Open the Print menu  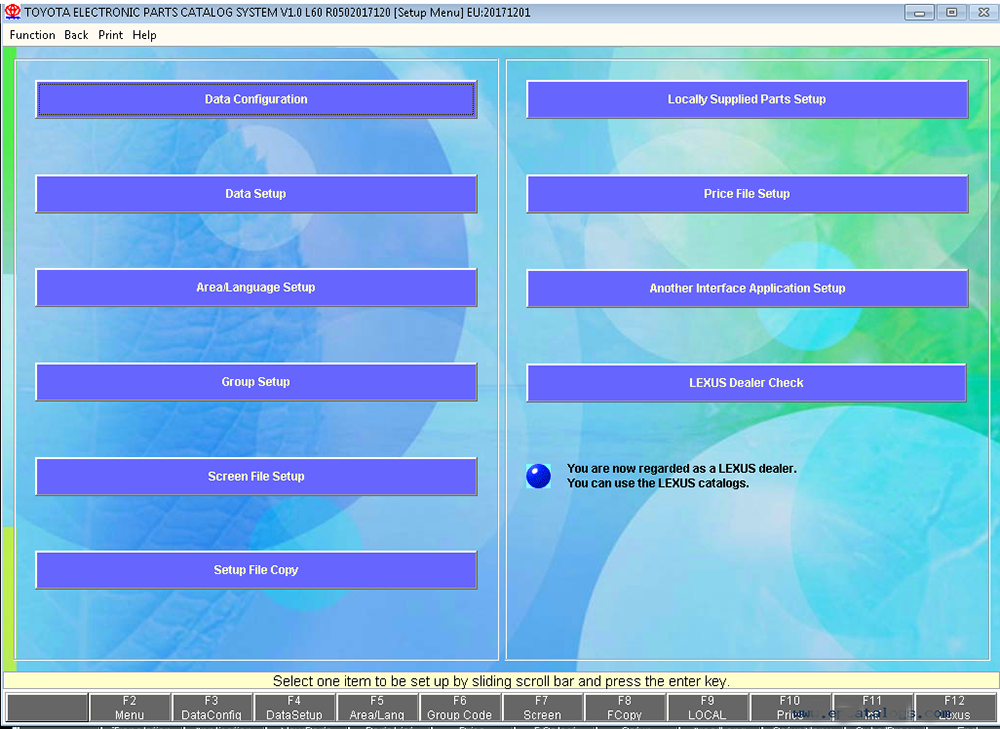(110, 35)
